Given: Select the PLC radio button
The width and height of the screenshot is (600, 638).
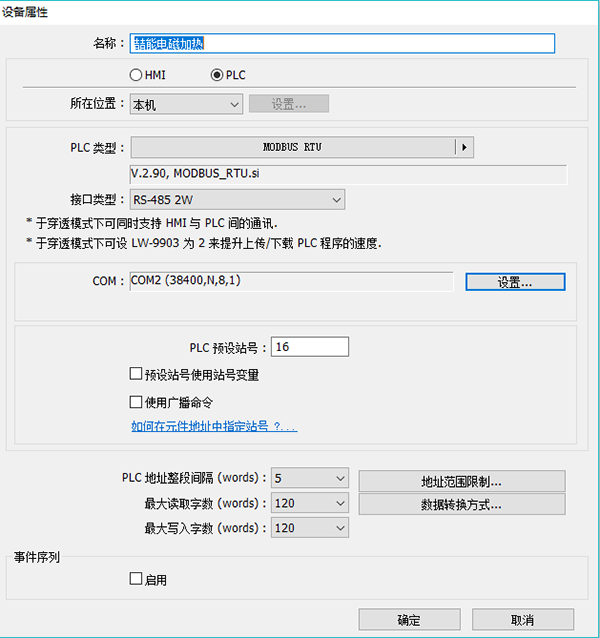Looking at the screenshot, I should [x=217, y=75].
